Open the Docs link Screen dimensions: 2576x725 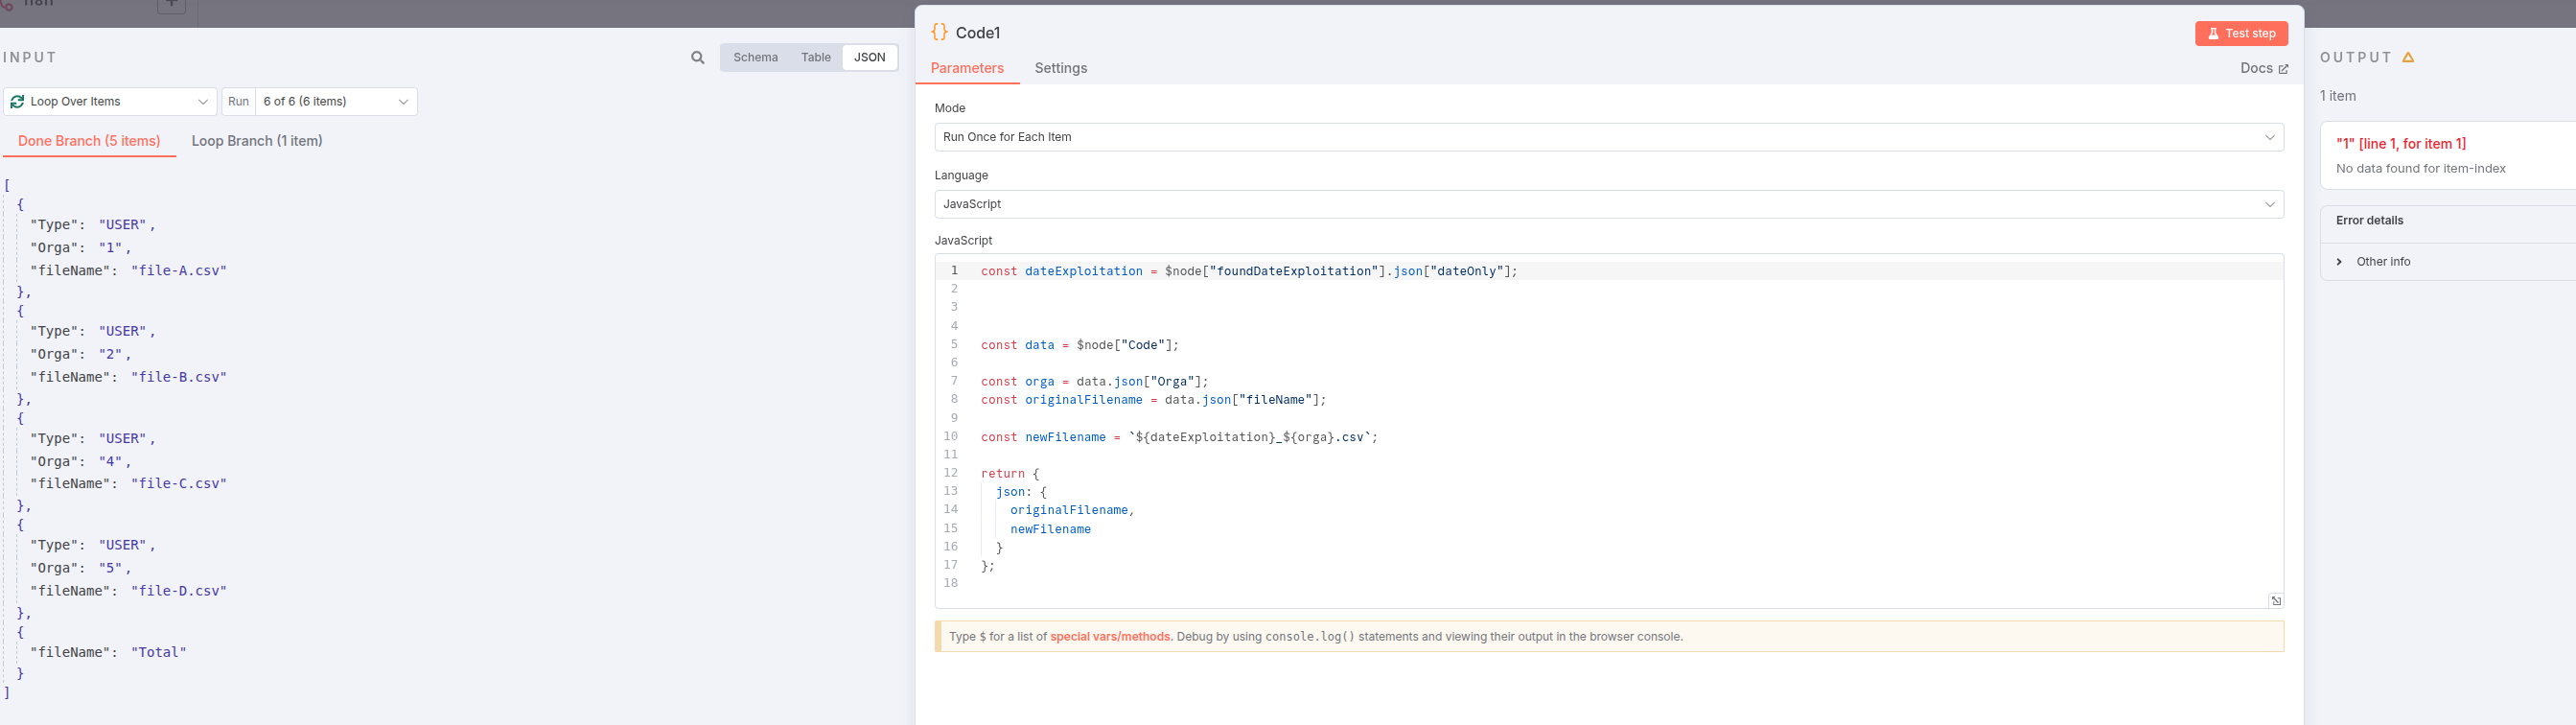point(2264,68)
